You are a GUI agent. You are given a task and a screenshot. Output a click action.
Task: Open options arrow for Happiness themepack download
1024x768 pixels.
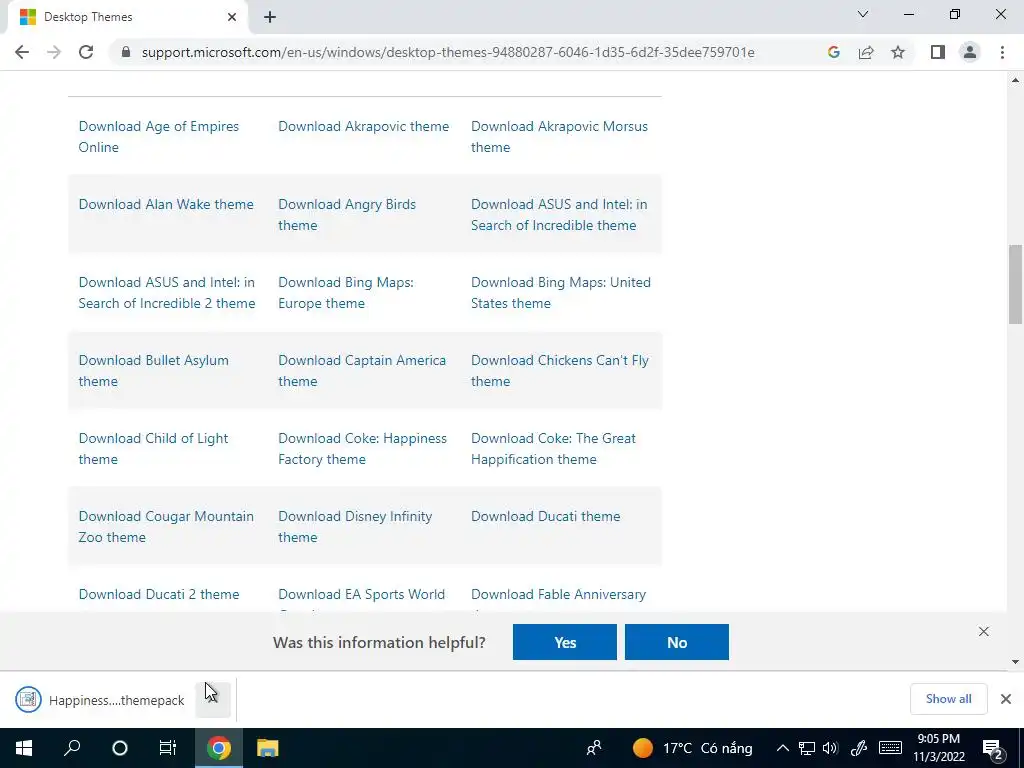pos(213,700)
